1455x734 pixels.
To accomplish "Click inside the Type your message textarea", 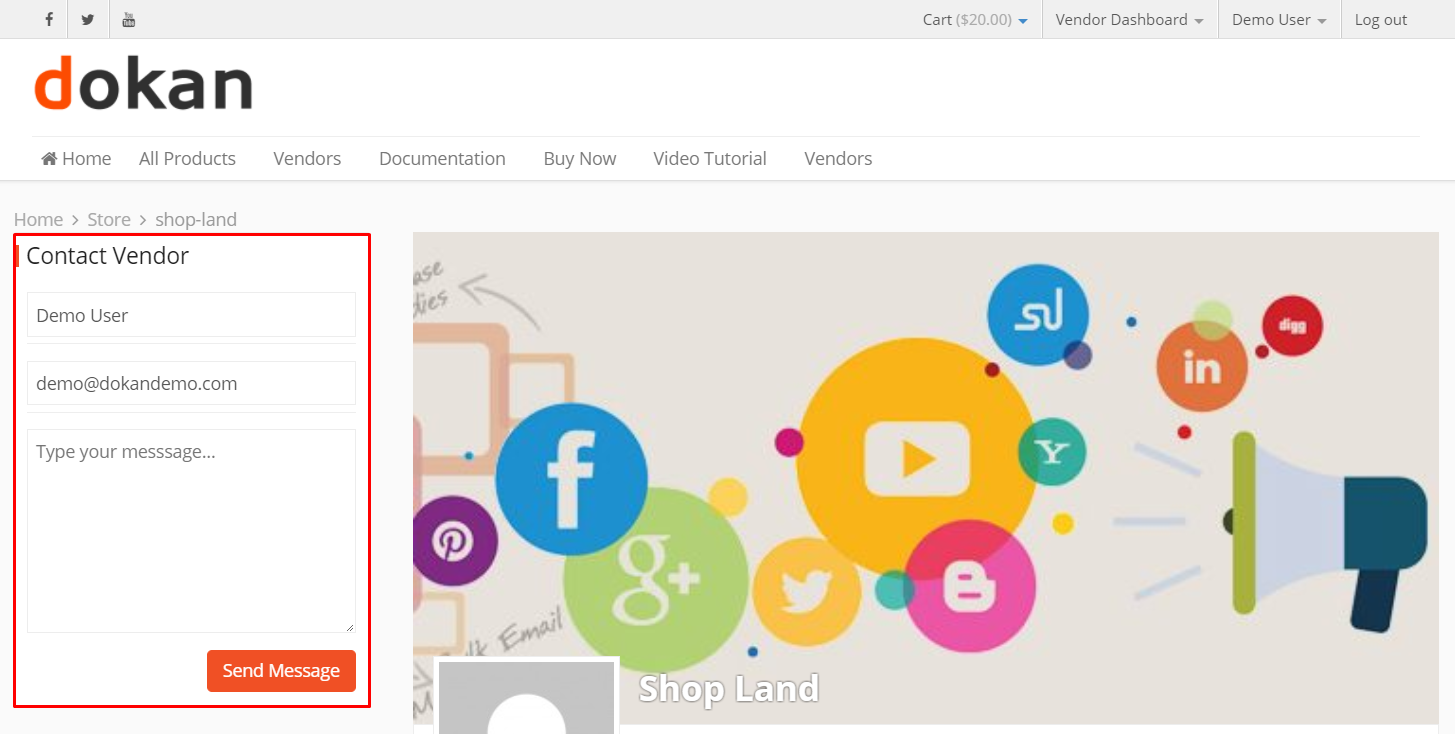I will (191, 531).
